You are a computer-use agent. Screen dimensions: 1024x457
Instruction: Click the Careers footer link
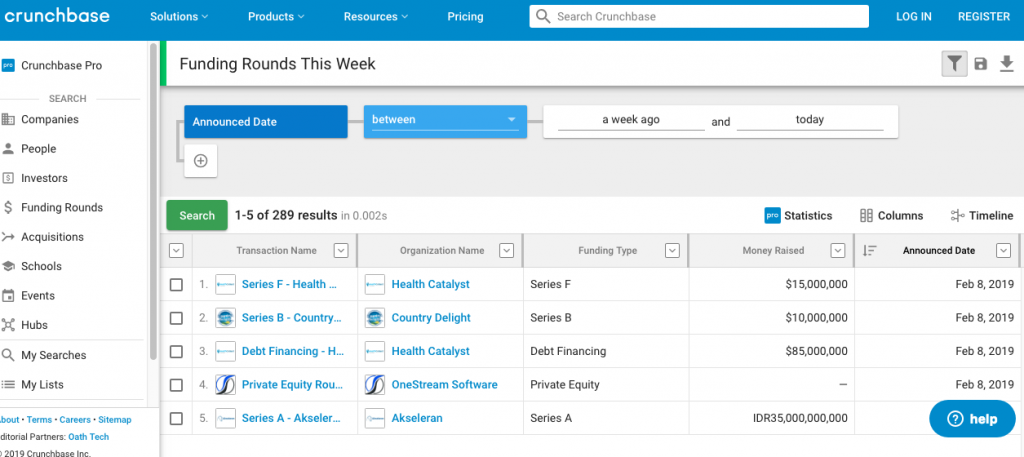(75, 420)
